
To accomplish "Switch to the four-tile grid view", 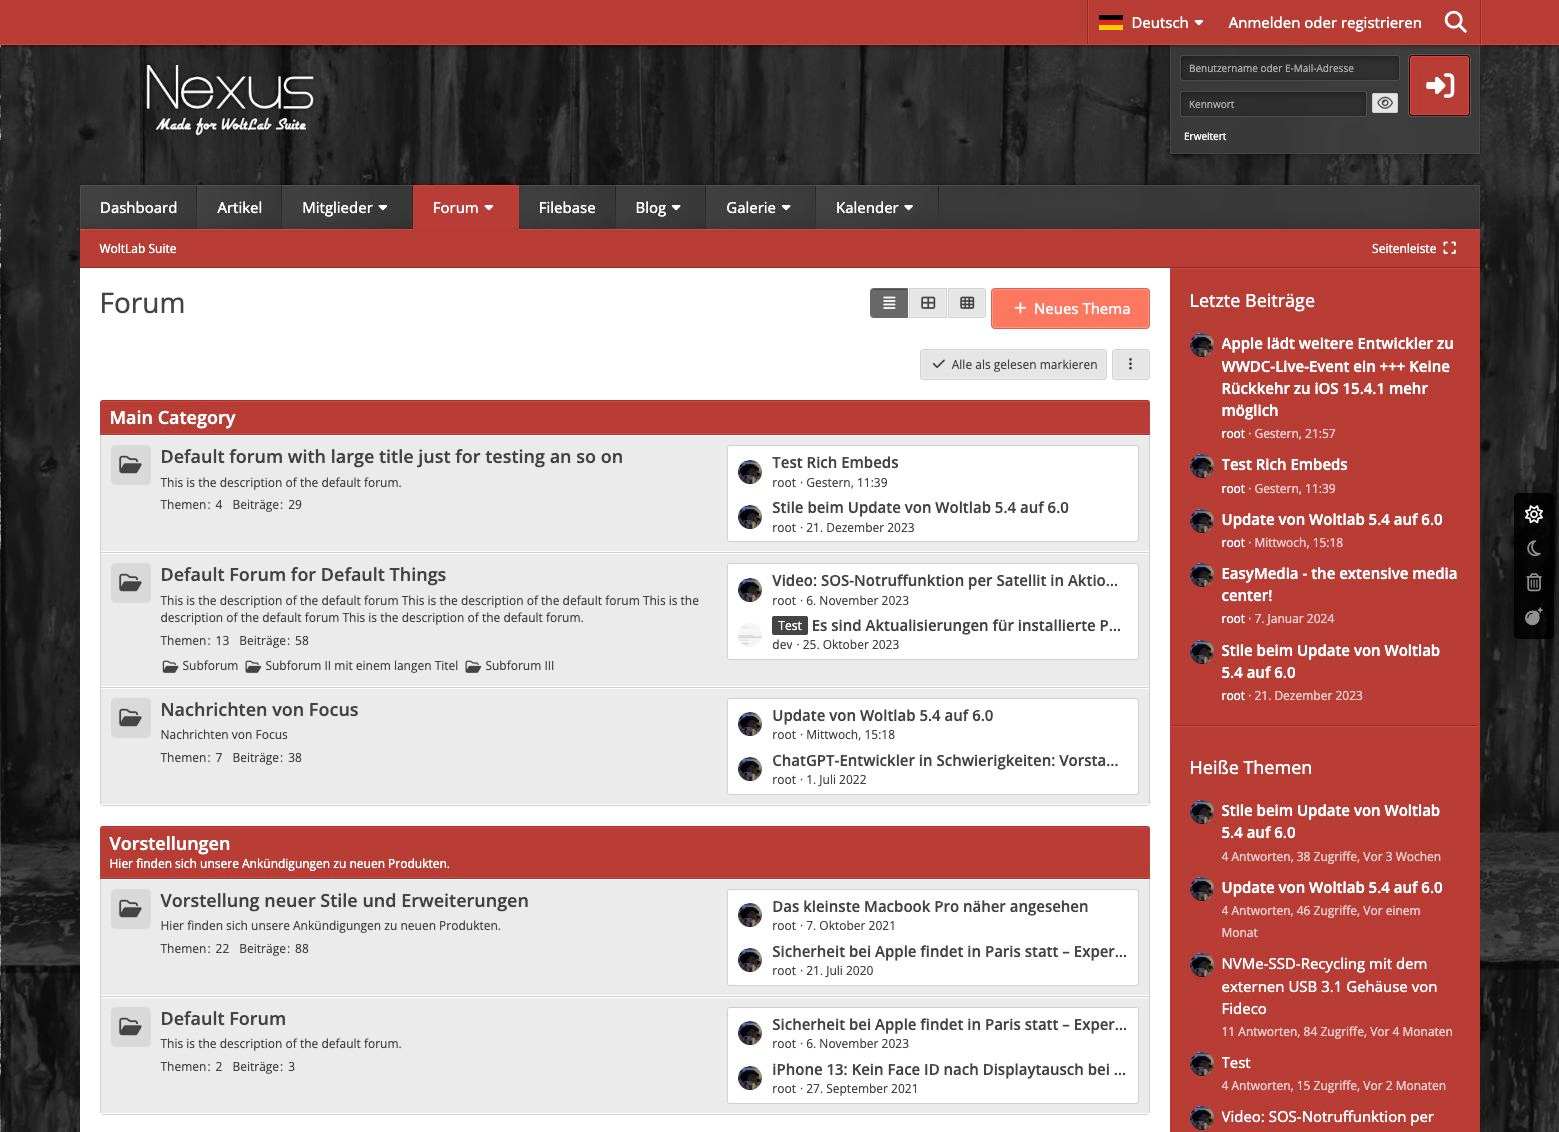I will click(928, 303).
